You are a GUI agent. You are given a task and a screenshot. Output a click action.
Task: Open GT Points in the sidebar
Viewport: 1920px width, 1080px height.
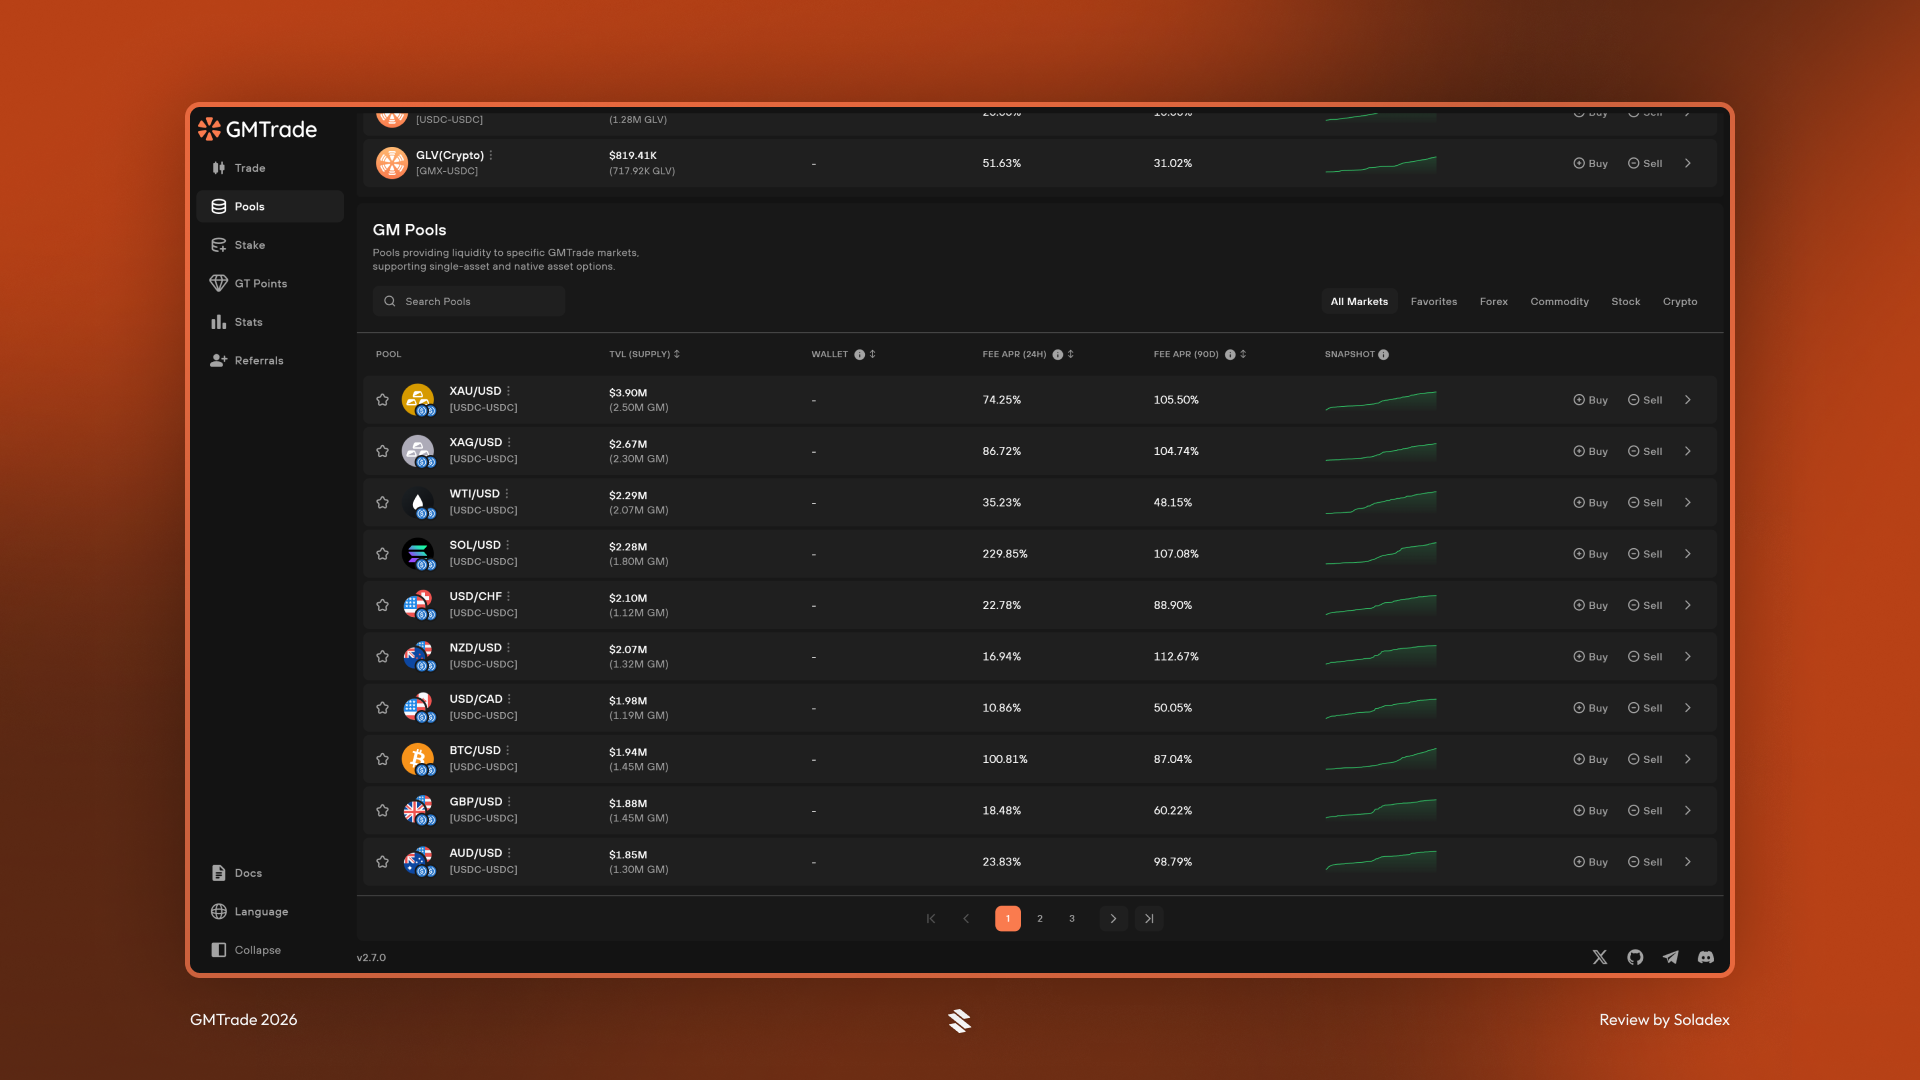[270, 283]
